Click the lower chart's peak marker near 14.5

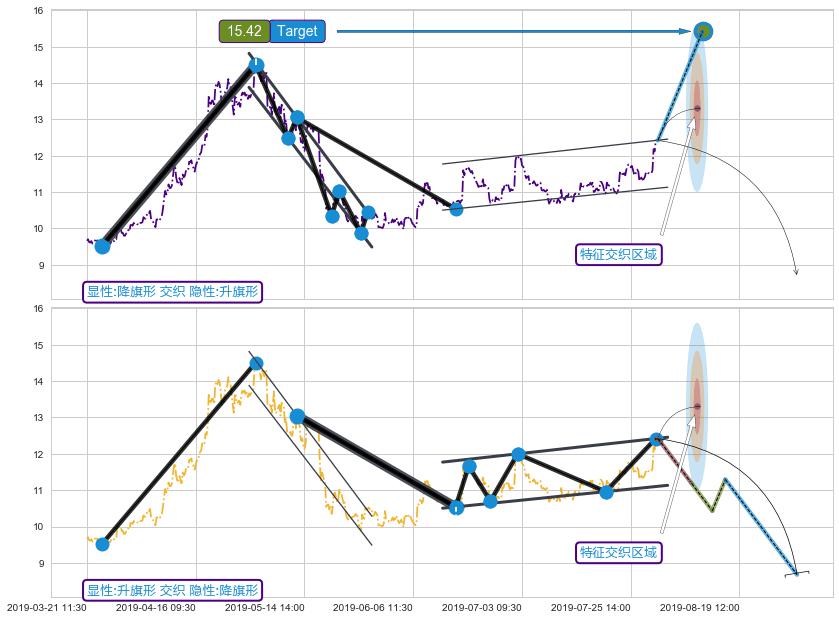pyautogui.click(x=256, y=363)
